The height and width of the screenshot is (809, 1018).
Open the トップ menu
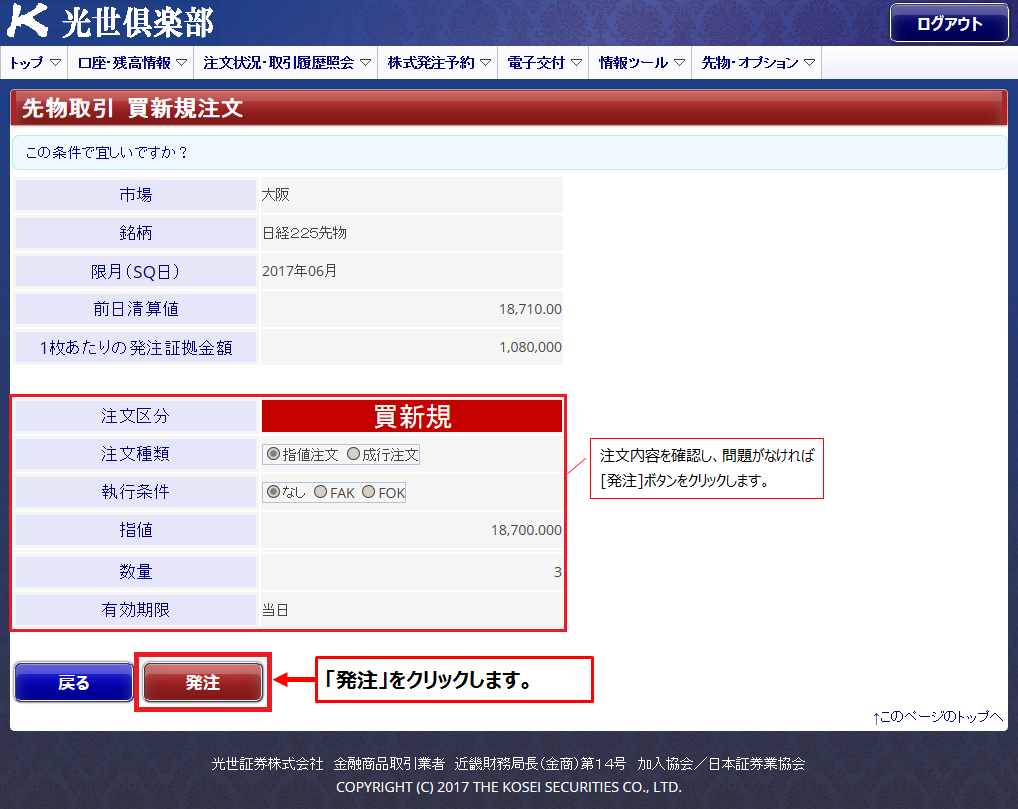[x=34, y=62]
